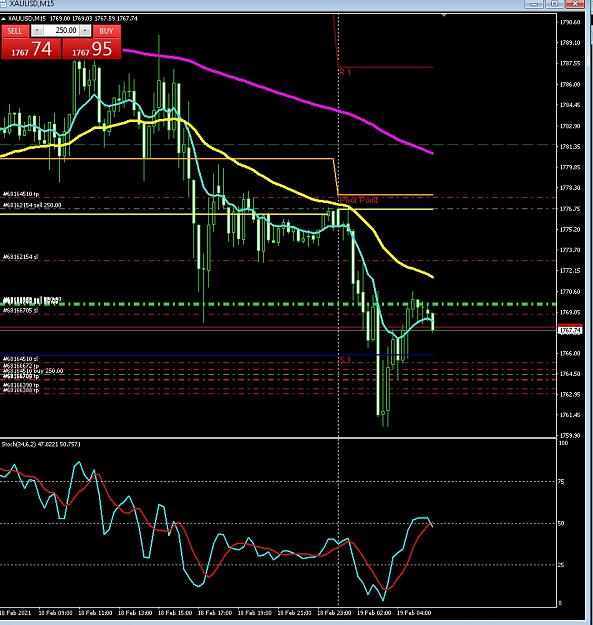Click the chart window icon in the title bar

coord(3,4)
